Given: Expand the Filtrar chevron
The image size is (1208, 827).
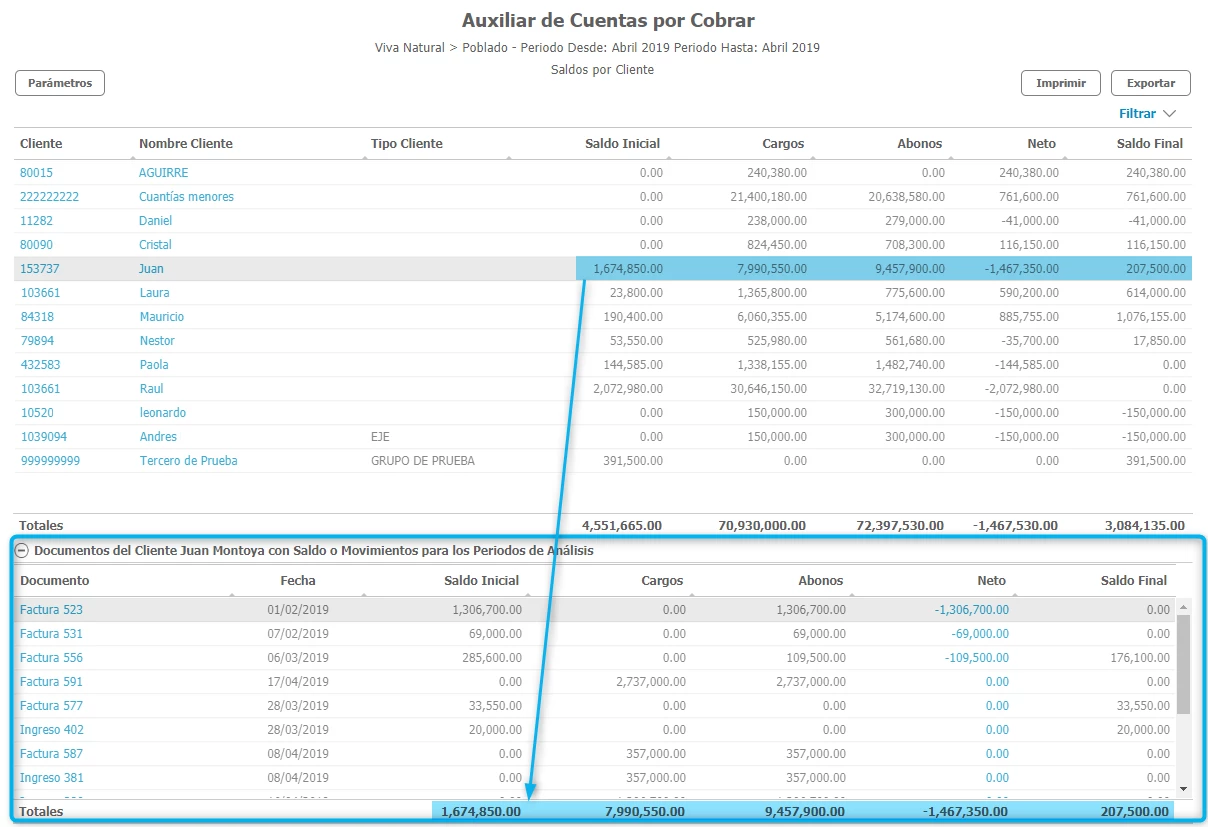Looking at the screenshot, I should [1170, 114].
